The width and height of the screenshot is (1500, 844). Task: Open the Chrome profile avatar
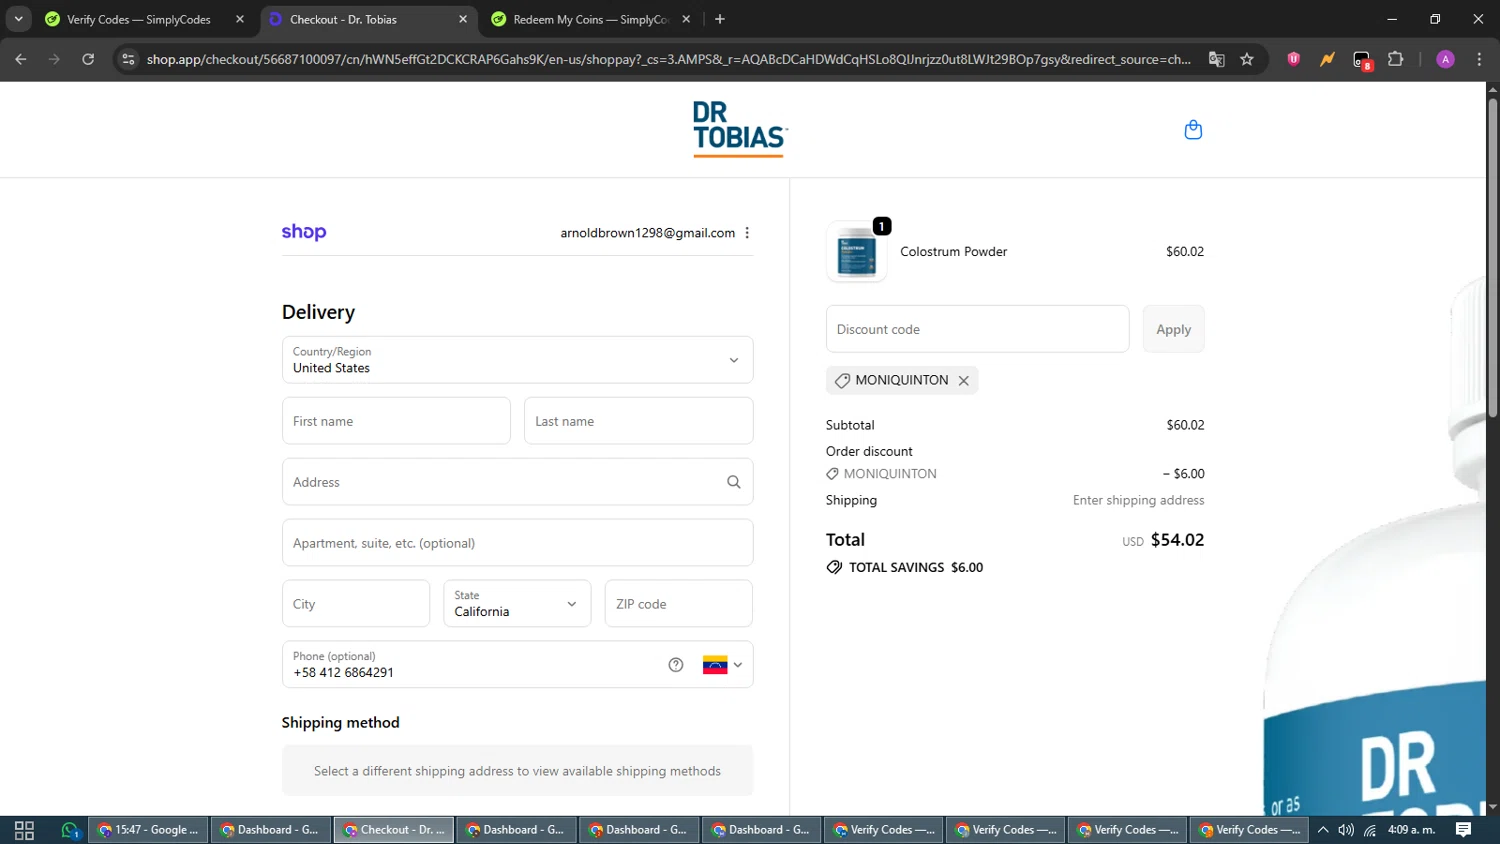pyautogui.click(x=1445, y=59)
